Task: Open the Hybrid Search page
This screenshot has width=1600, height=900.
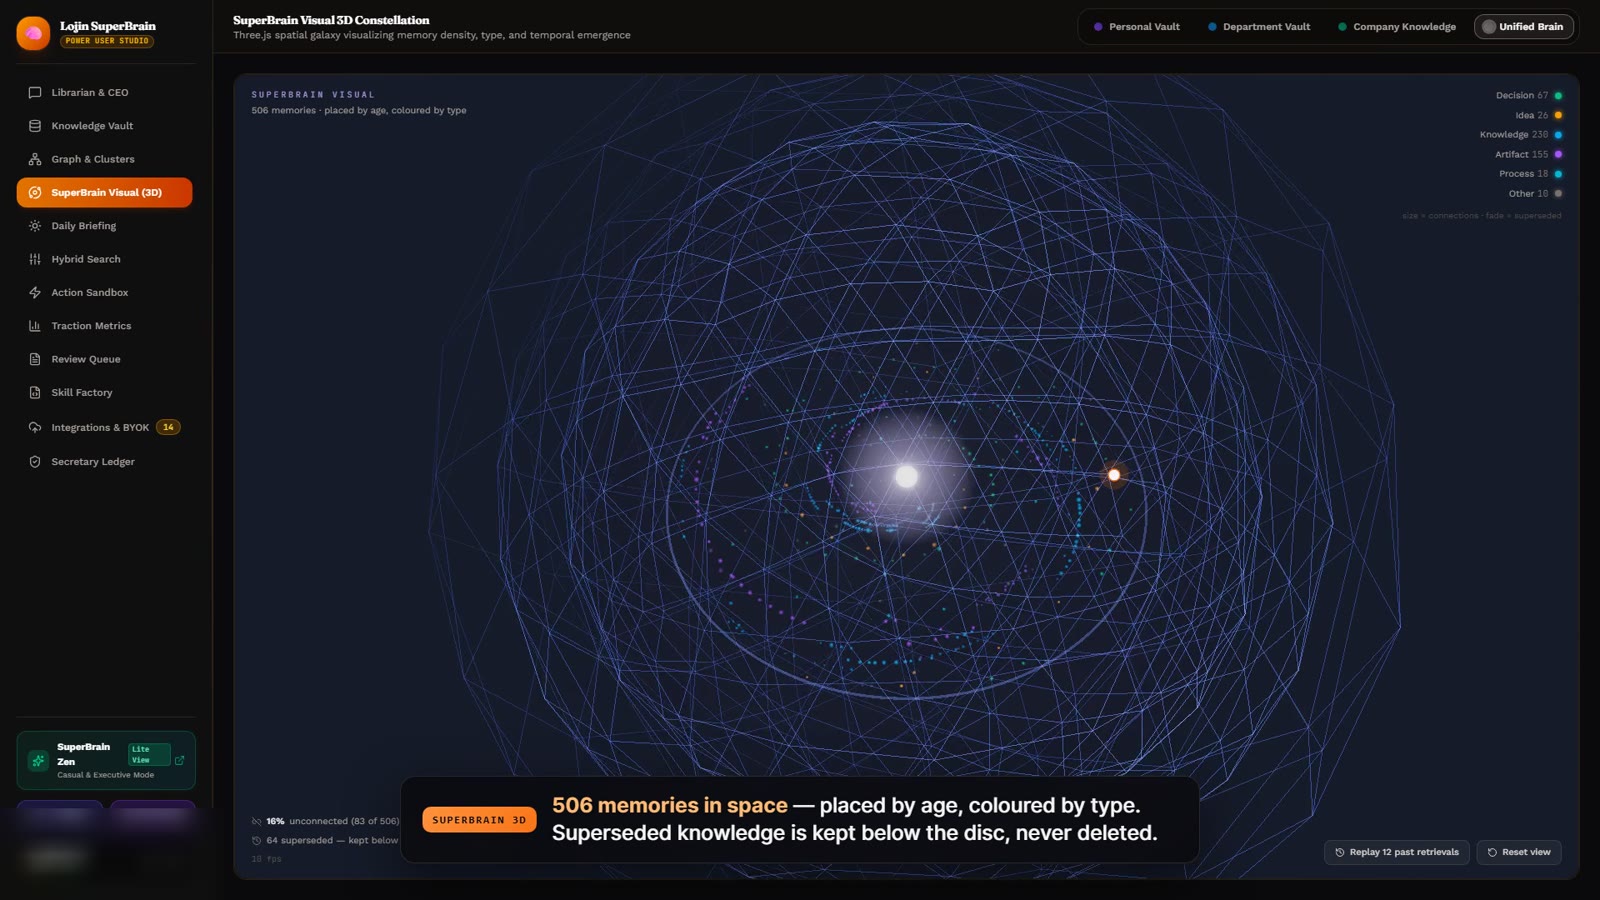Action: (104, 259)
